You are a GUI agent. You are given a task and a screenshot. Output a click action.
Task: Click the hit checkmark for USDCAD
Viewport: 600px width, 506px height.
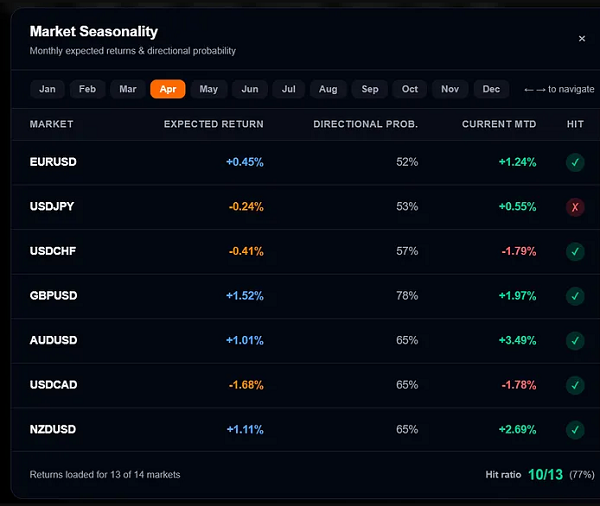click(575, 385)
